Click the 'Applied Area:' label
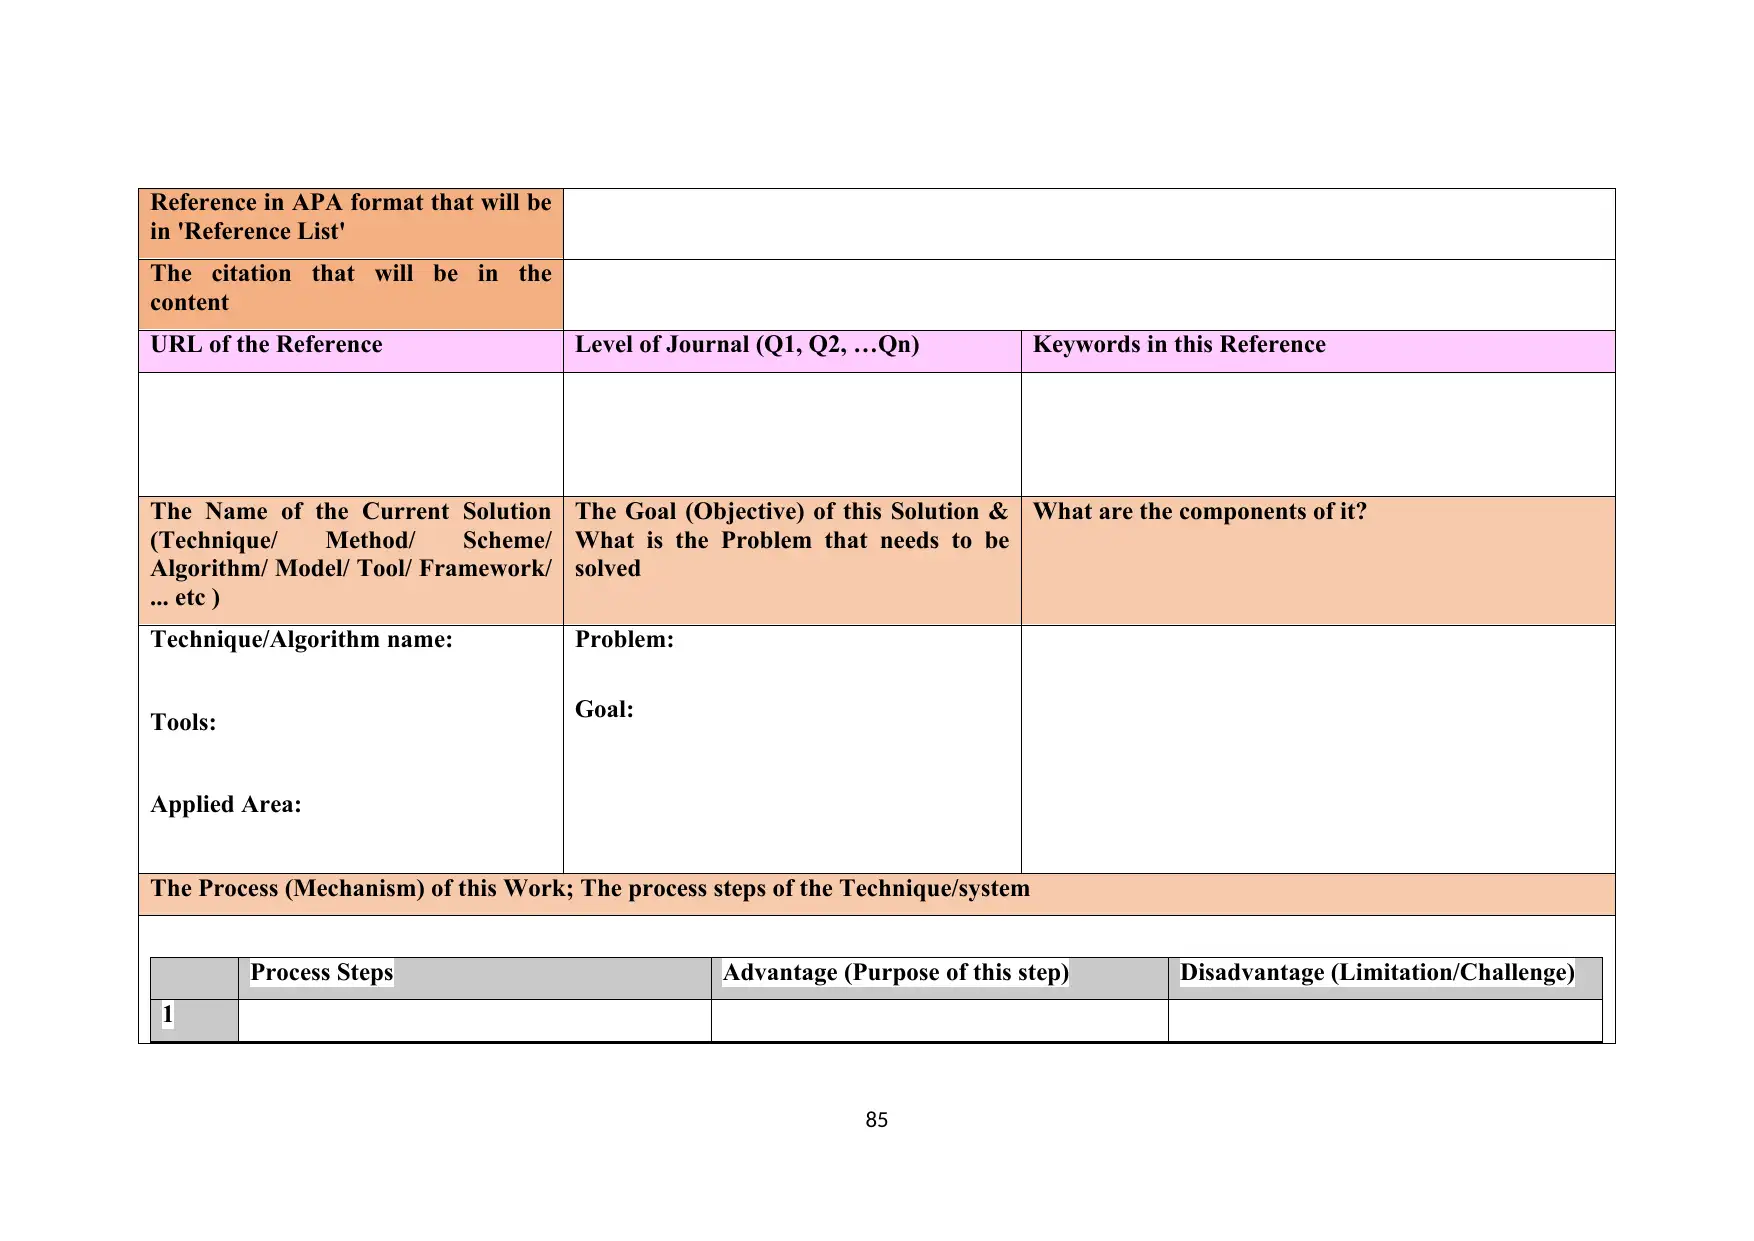 225,805
